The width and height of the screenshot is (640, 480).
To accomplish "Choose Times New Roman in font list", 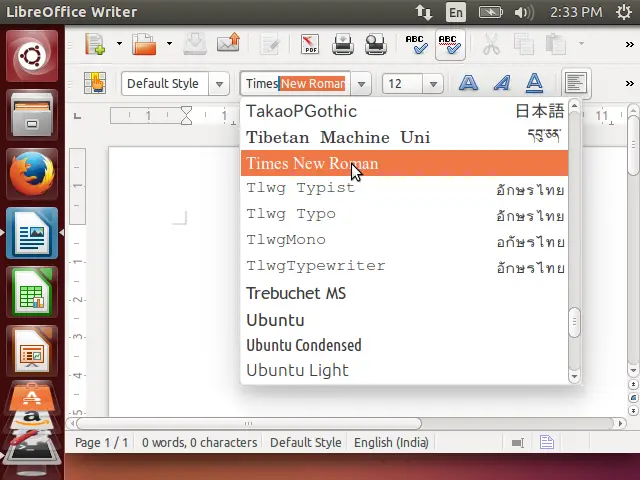I will (x=404, y=163).
